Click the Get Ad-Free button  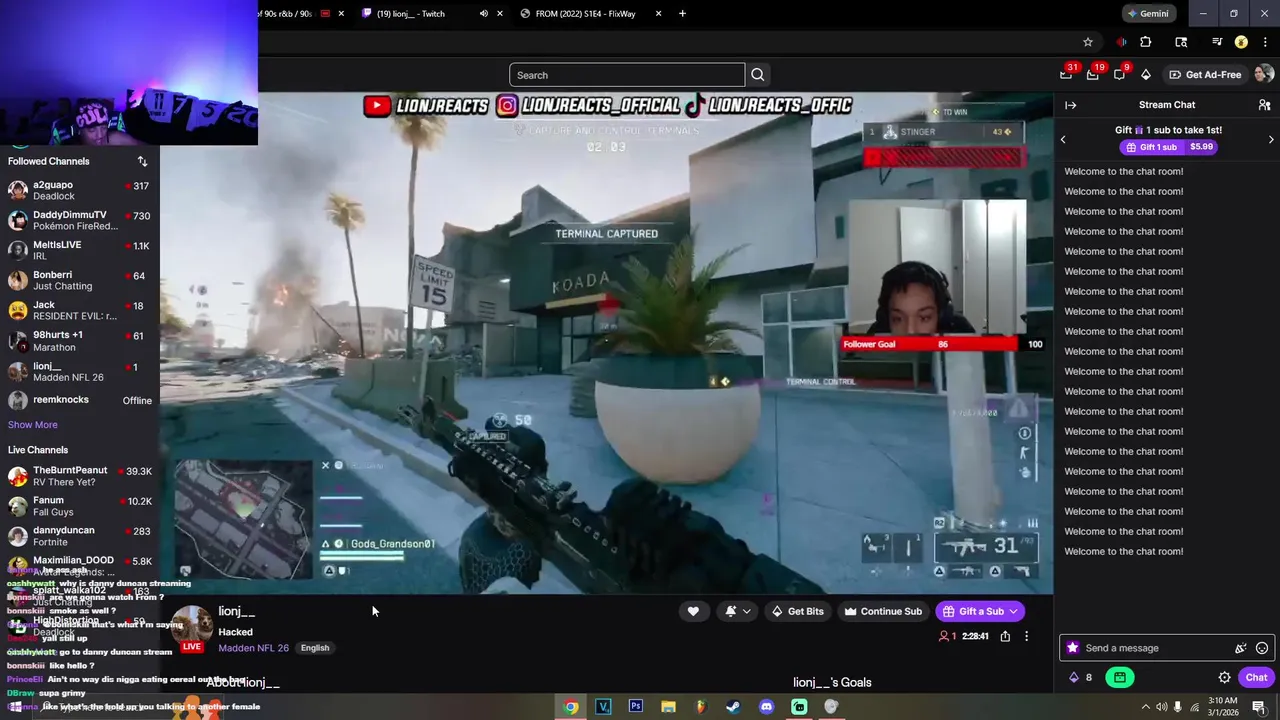(1205, 75)
